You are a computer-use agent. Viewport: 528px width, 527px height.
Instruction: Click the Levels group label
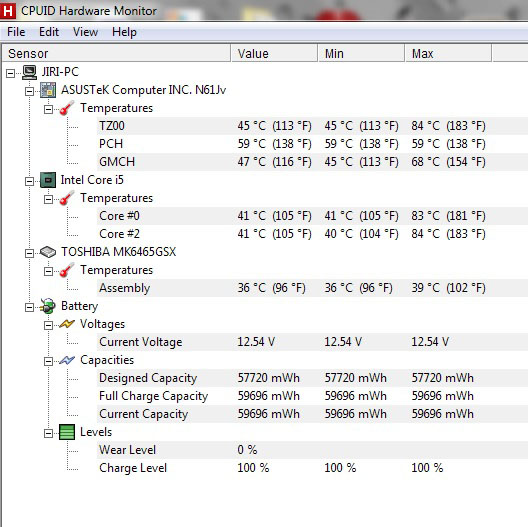(96, 432)
